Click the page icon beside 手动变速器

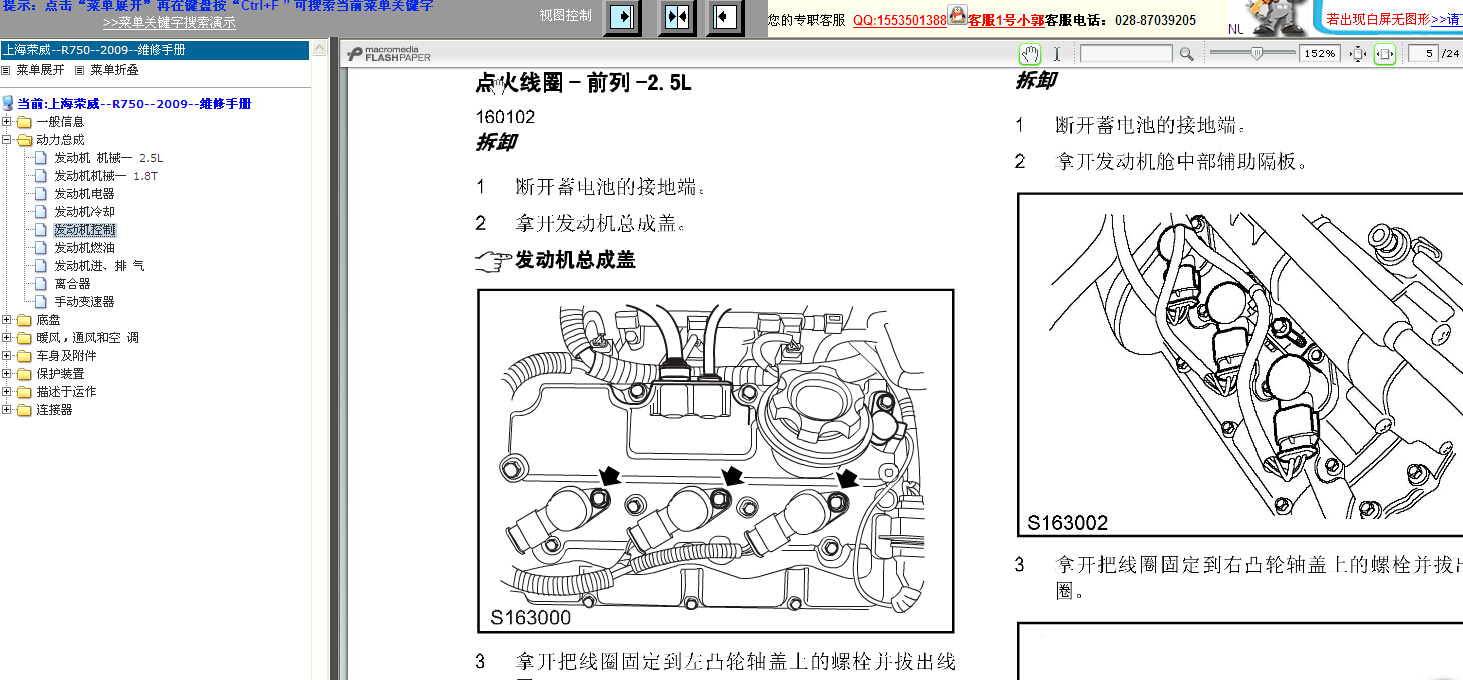tap(41, 301)
